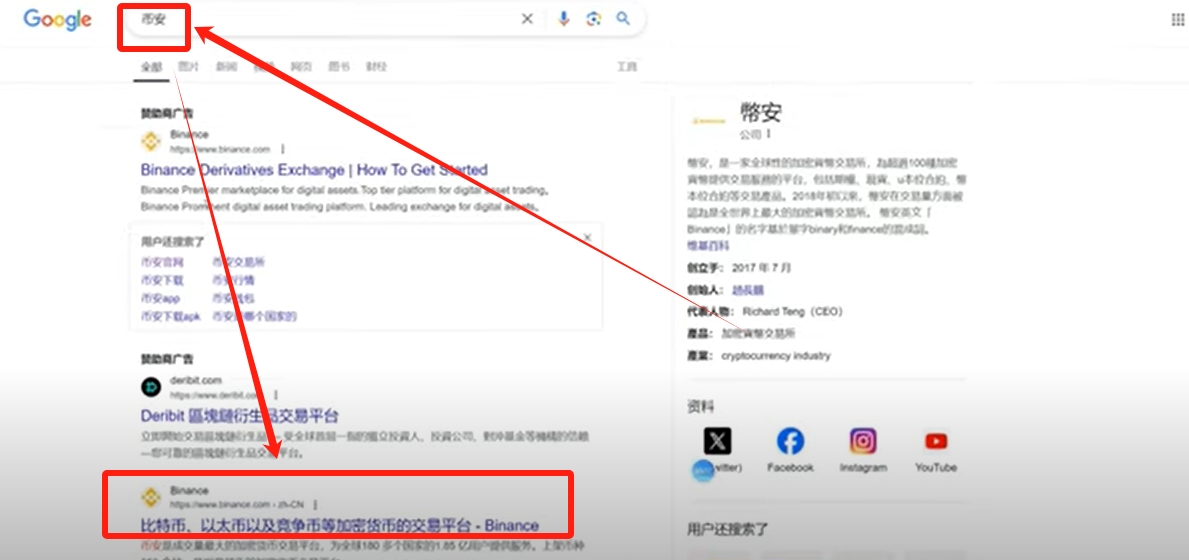Switch to the 图片 tab
This screenshot has width=1189, height=560.
[x=188, y=67]
